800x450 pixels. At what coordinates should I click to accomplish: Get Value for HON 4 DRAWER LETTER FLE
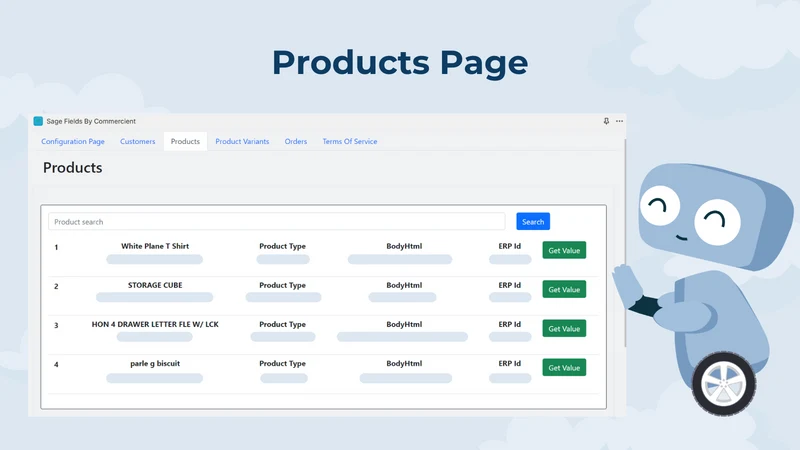click(x=564, y=329)
